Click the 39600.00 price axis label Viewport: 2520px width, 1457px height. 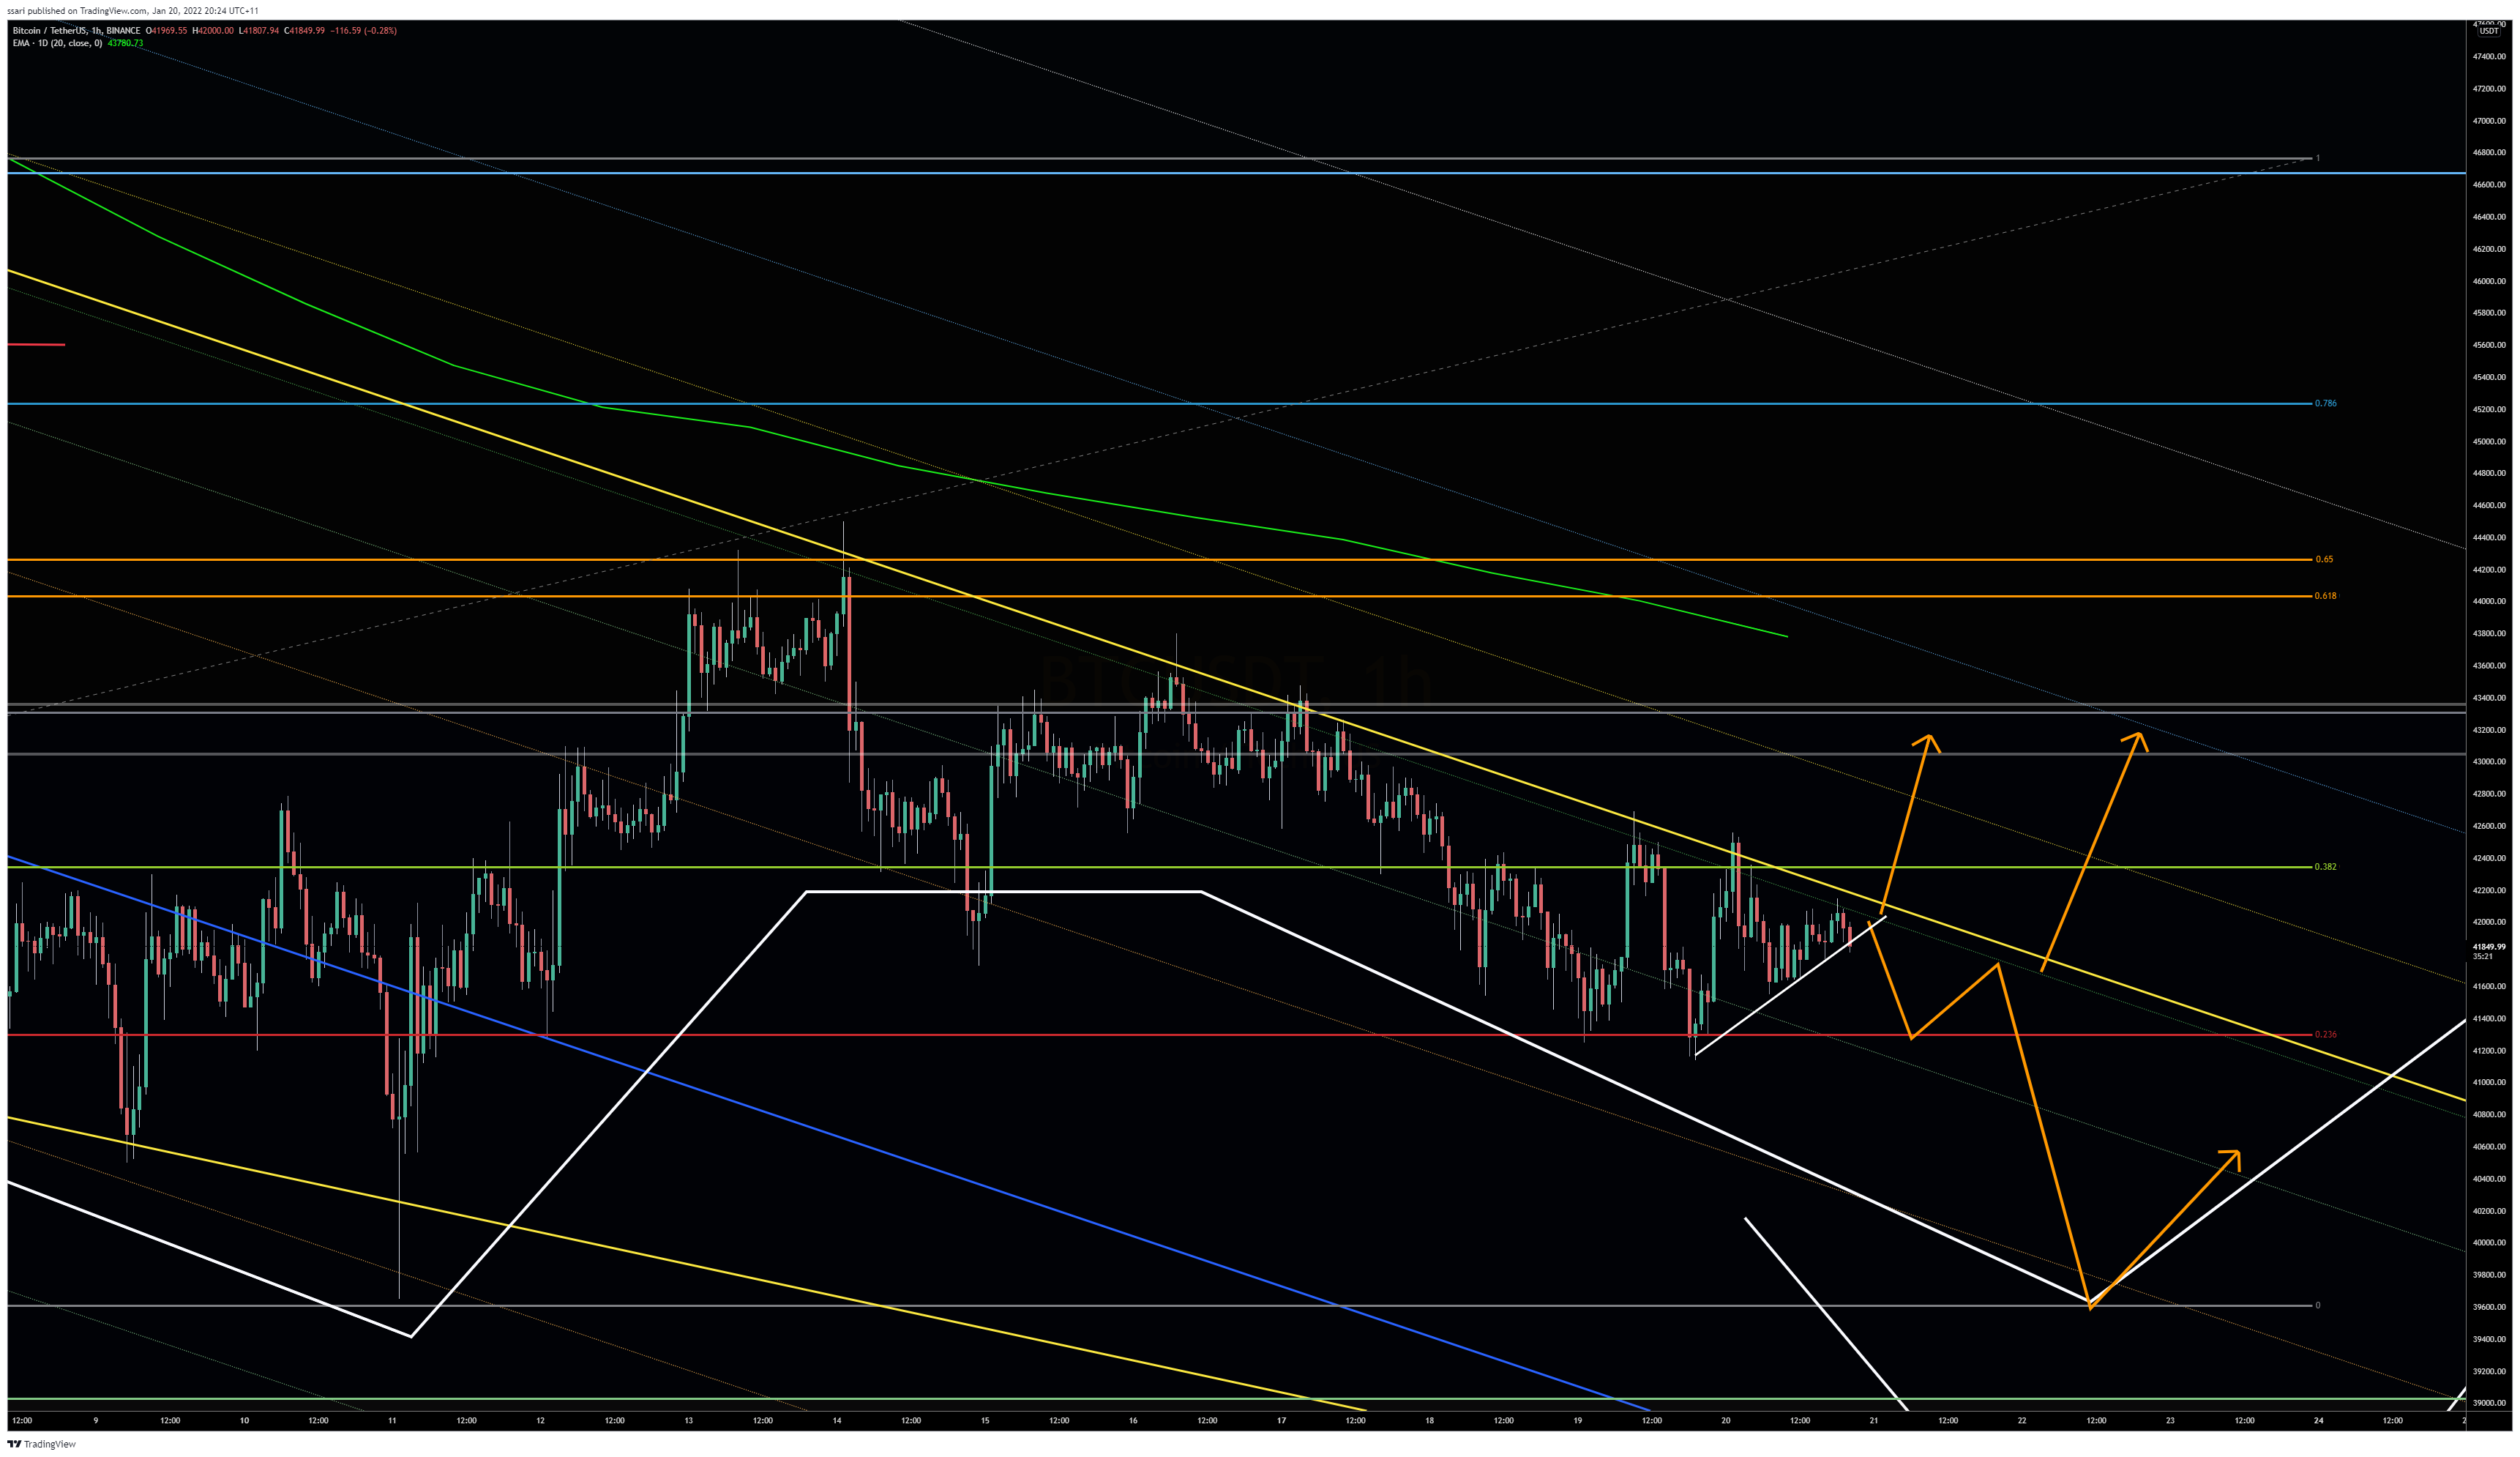pos(2489,1307)
